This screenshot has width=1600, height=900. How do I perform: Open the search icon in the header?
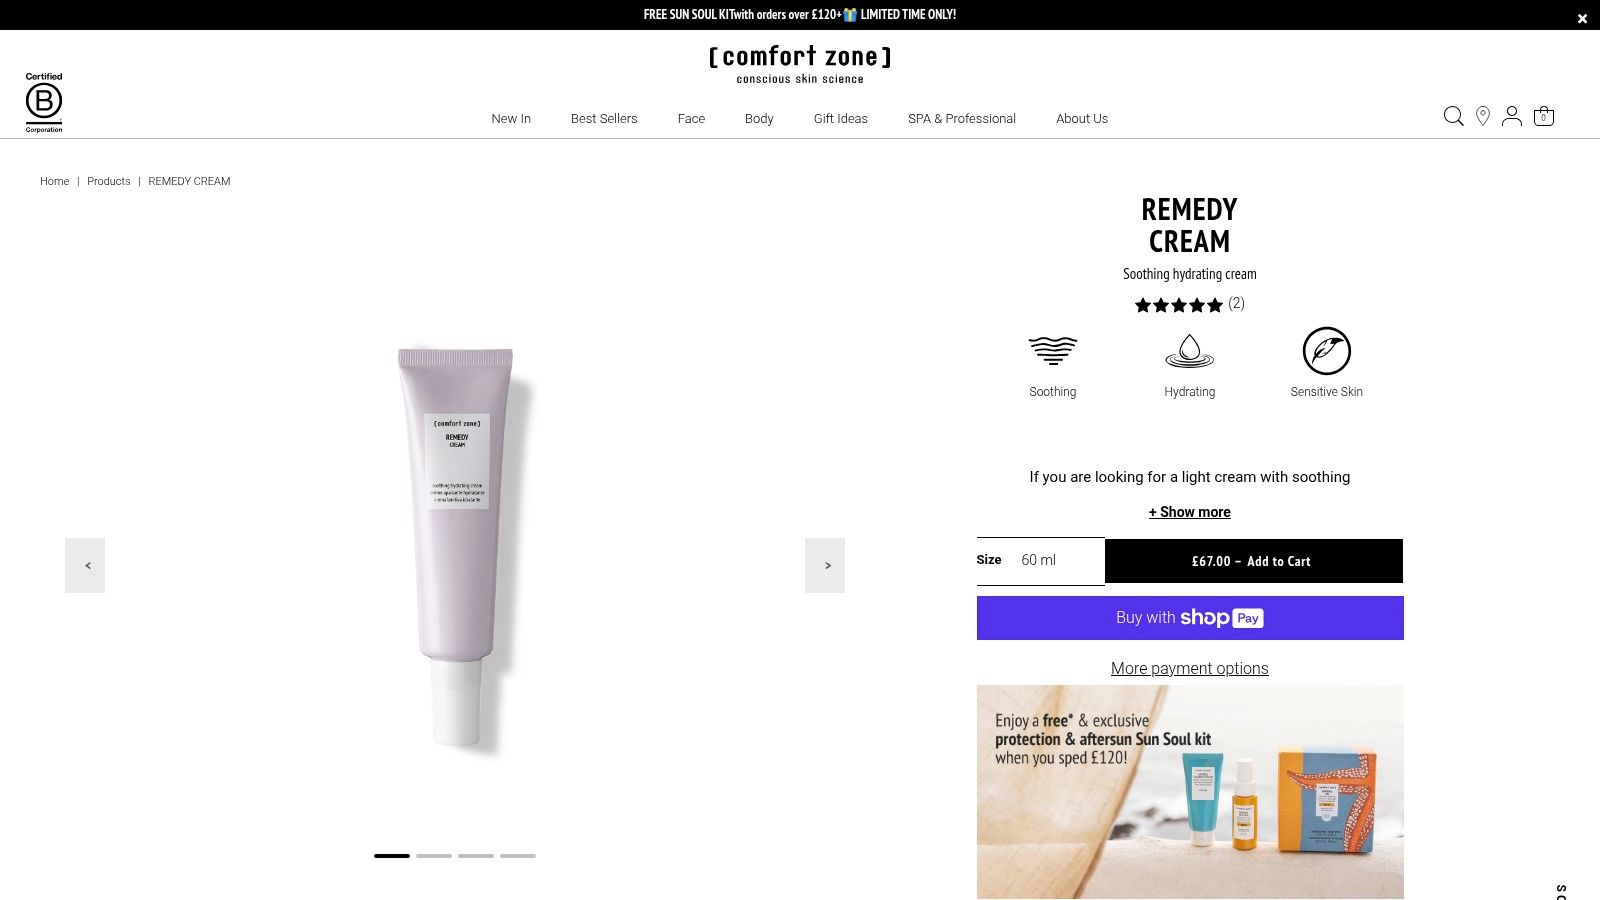[1453, 116]
